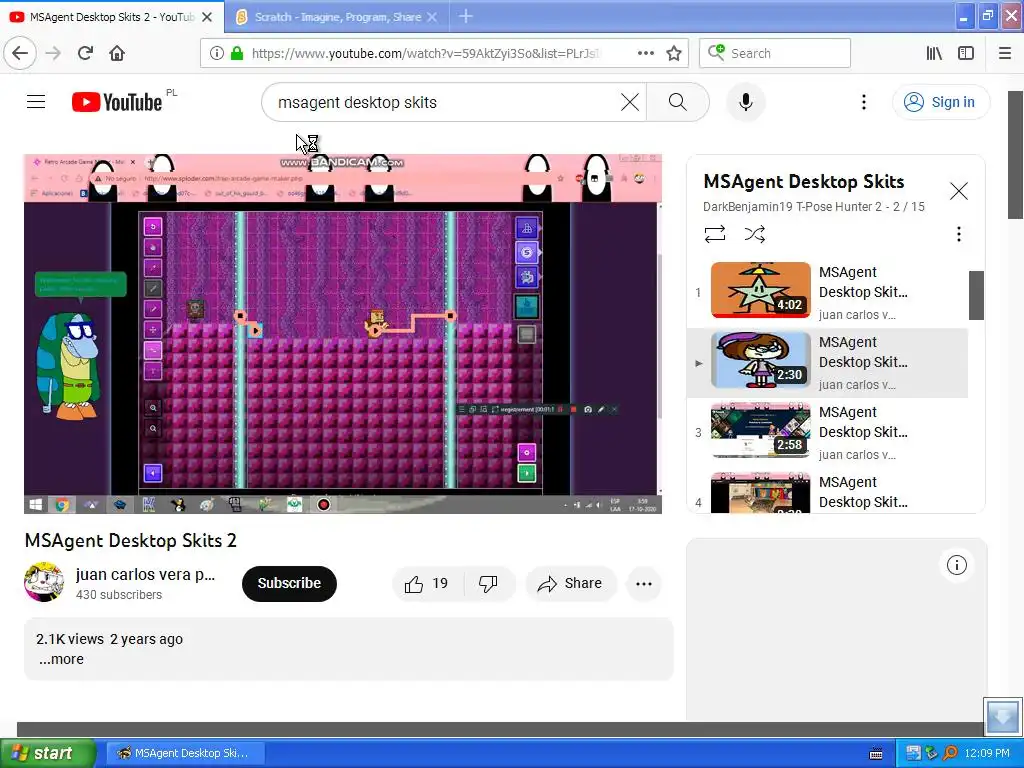Go to YouTube home via logo
1024x768 pixels.
tap(118, 102)
